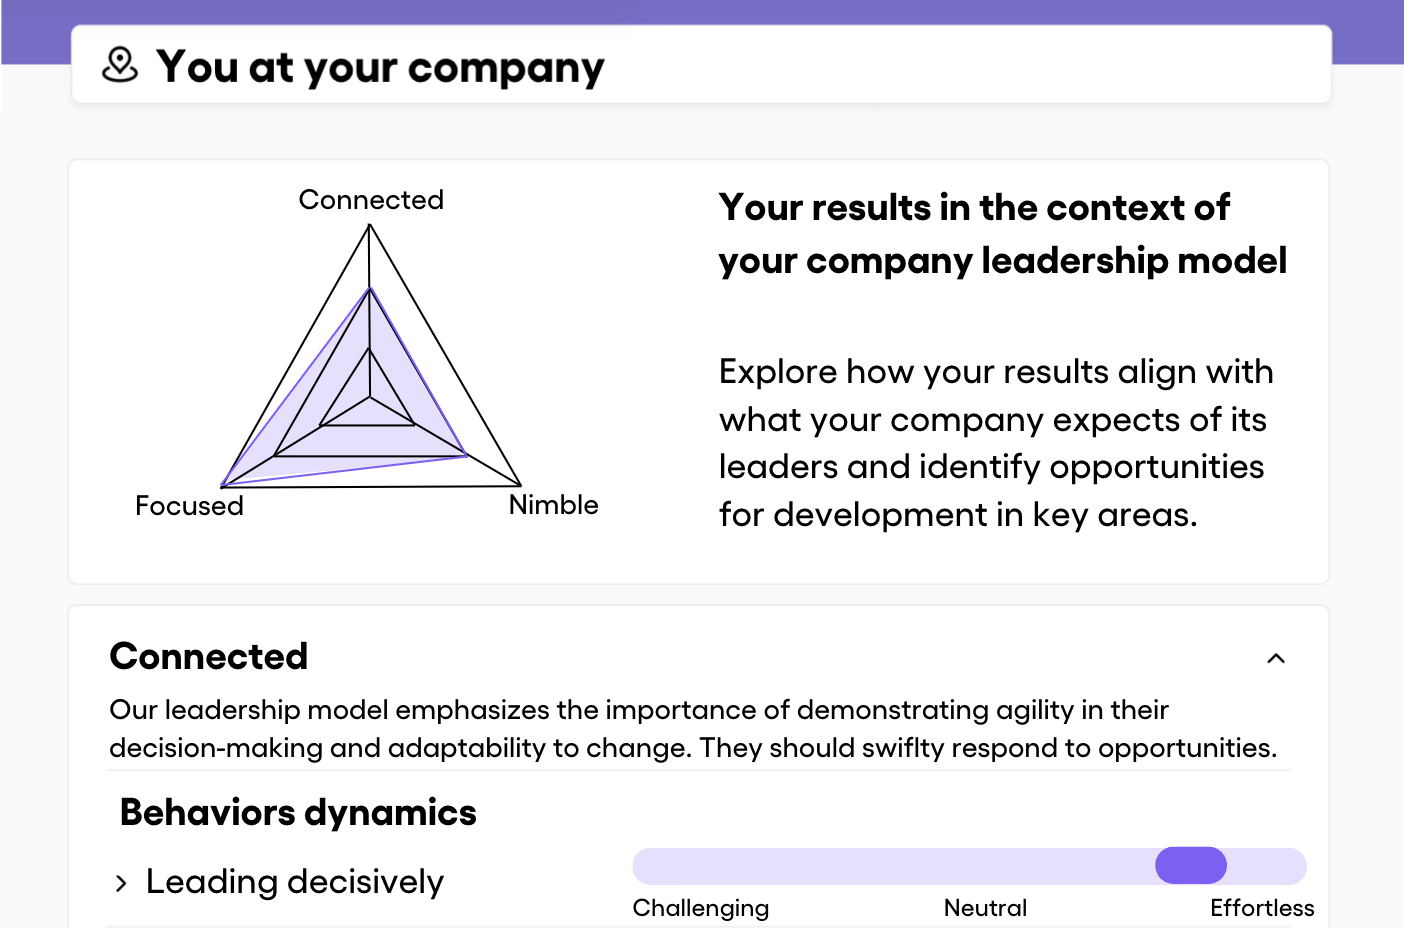Select the Focused label on radar chart
Image resolution: width=1404 pixels, height=928 pixels.
tap(189, 506)
